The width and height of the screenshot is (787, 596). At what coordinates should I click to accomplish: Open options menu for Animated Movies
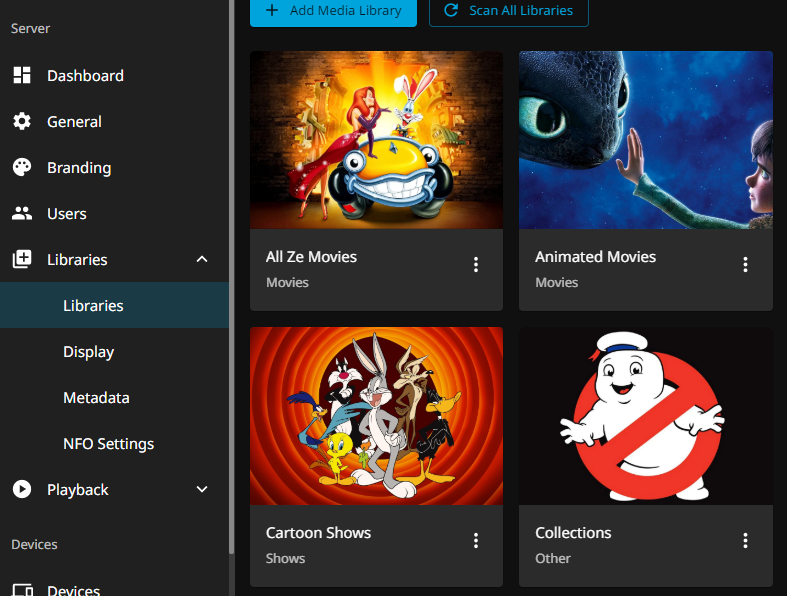click(x=745, y=265)
